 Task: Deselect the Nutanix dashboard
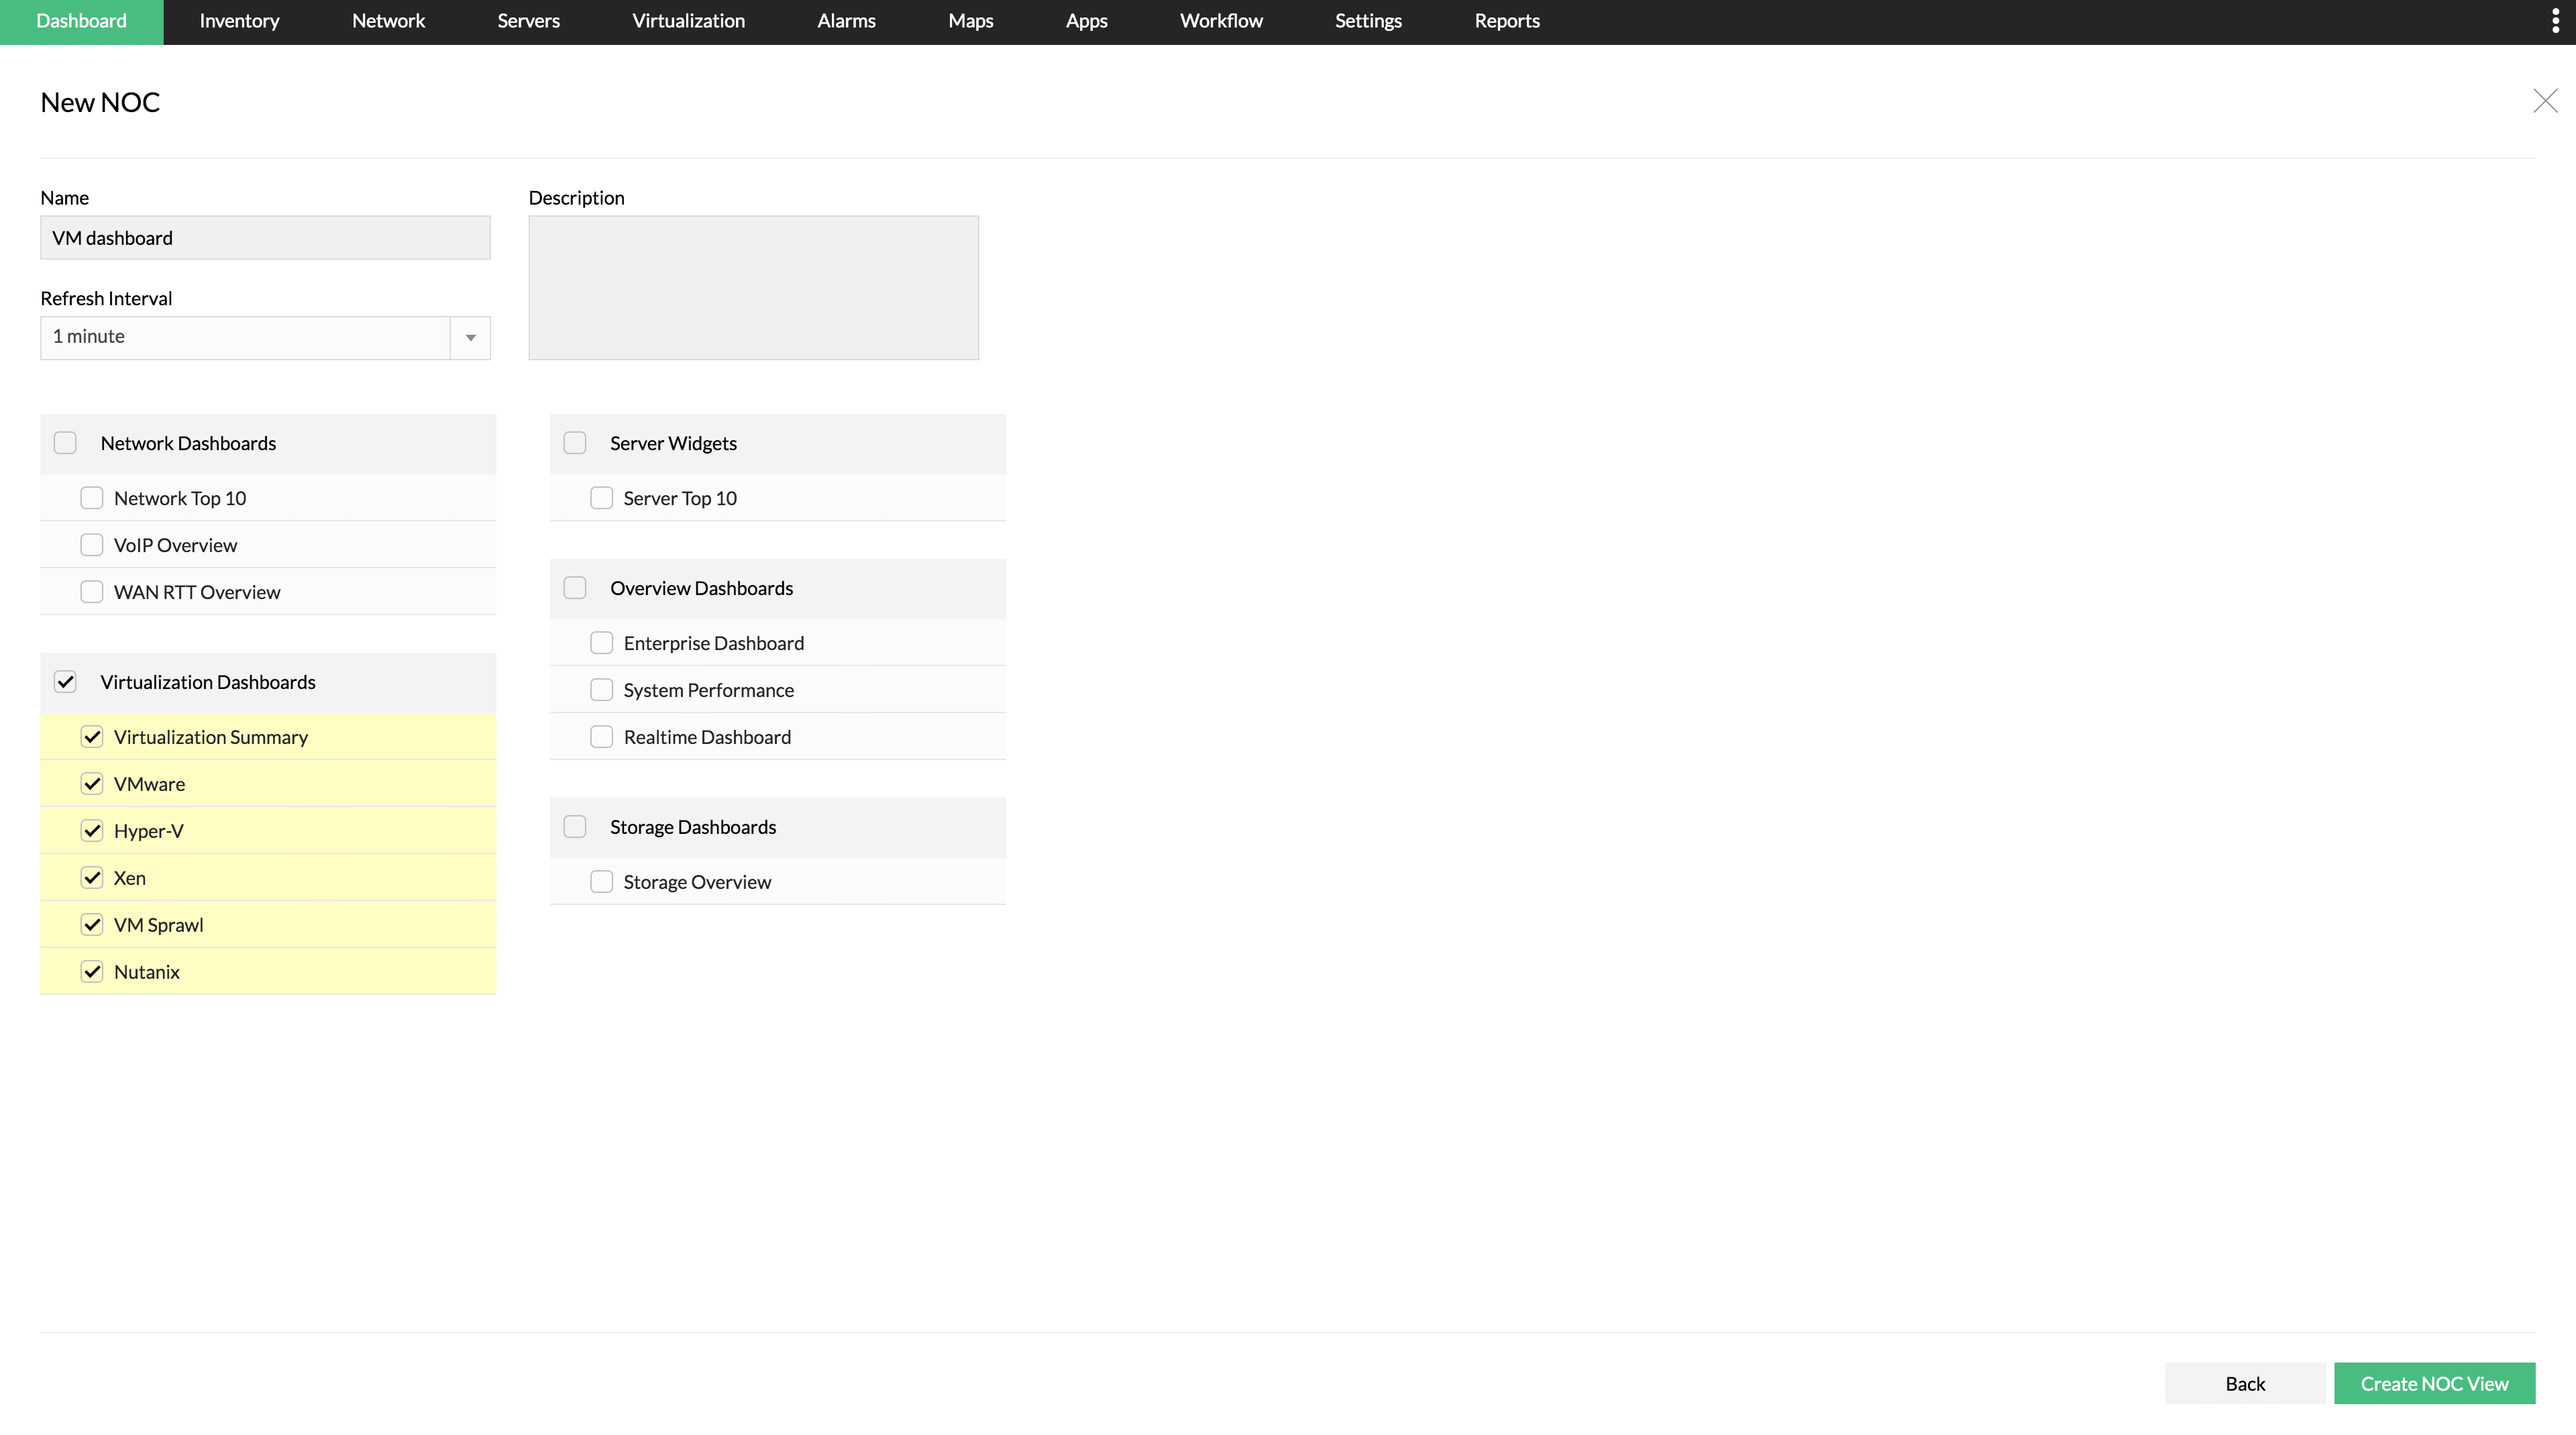click(x=92, y=971)
